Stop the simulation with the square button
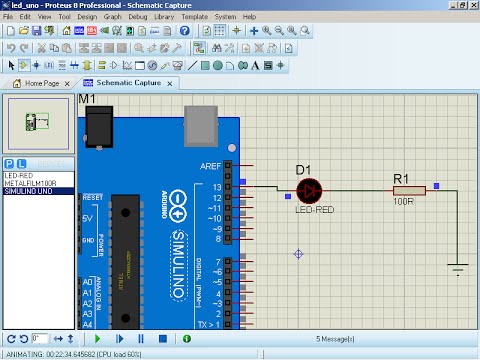 tap(163, 339)
